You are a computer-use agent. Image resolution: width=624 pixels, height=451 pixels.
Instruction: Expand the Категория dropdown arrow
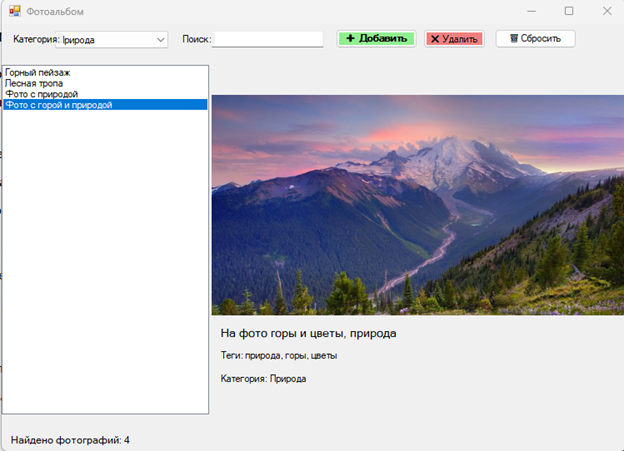coord(161,40)
